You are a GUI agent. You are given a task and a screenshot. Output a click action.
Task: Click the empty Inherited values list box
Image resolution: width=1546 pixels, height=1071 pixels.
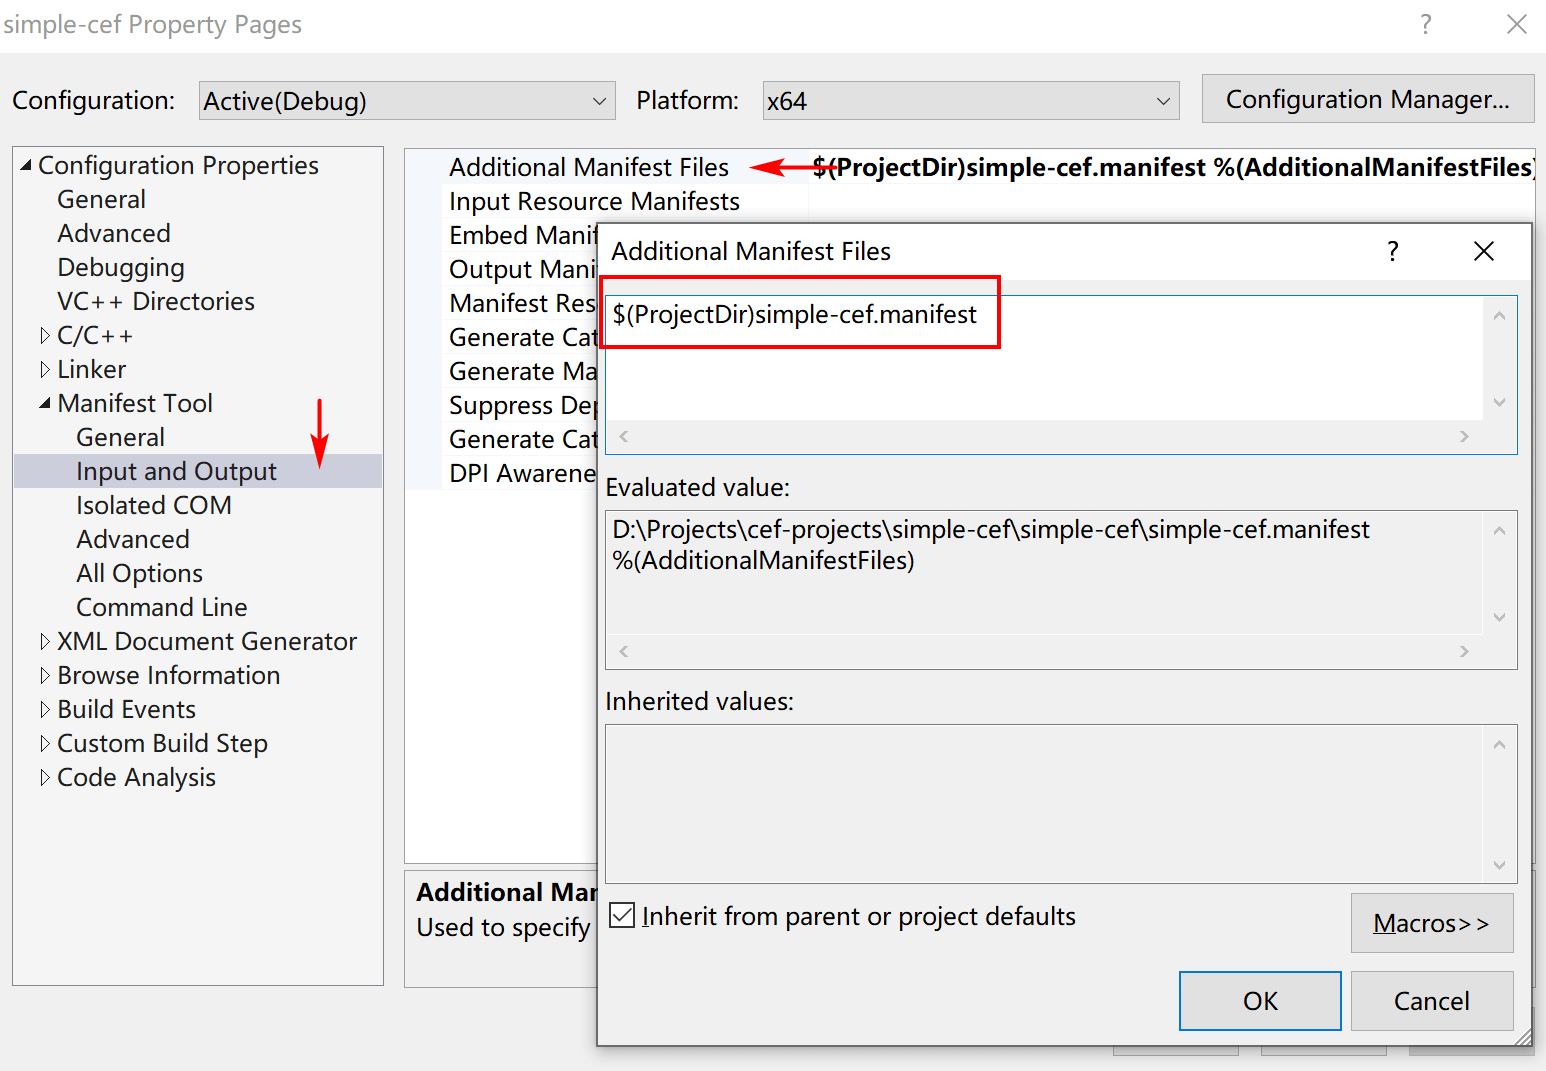tap(1044, 803)
